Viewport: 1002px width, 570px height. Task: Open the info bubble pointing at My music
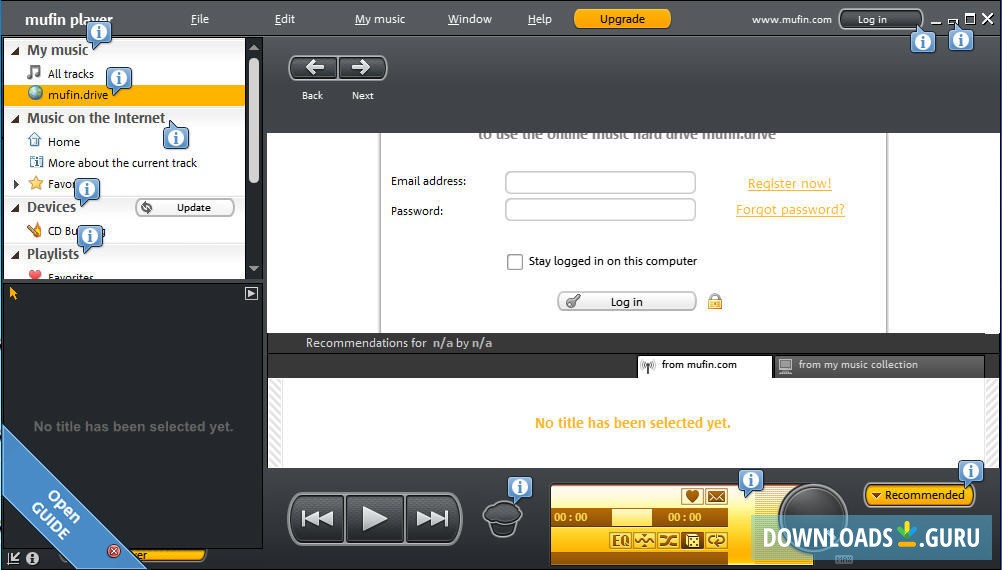point(98,32)
